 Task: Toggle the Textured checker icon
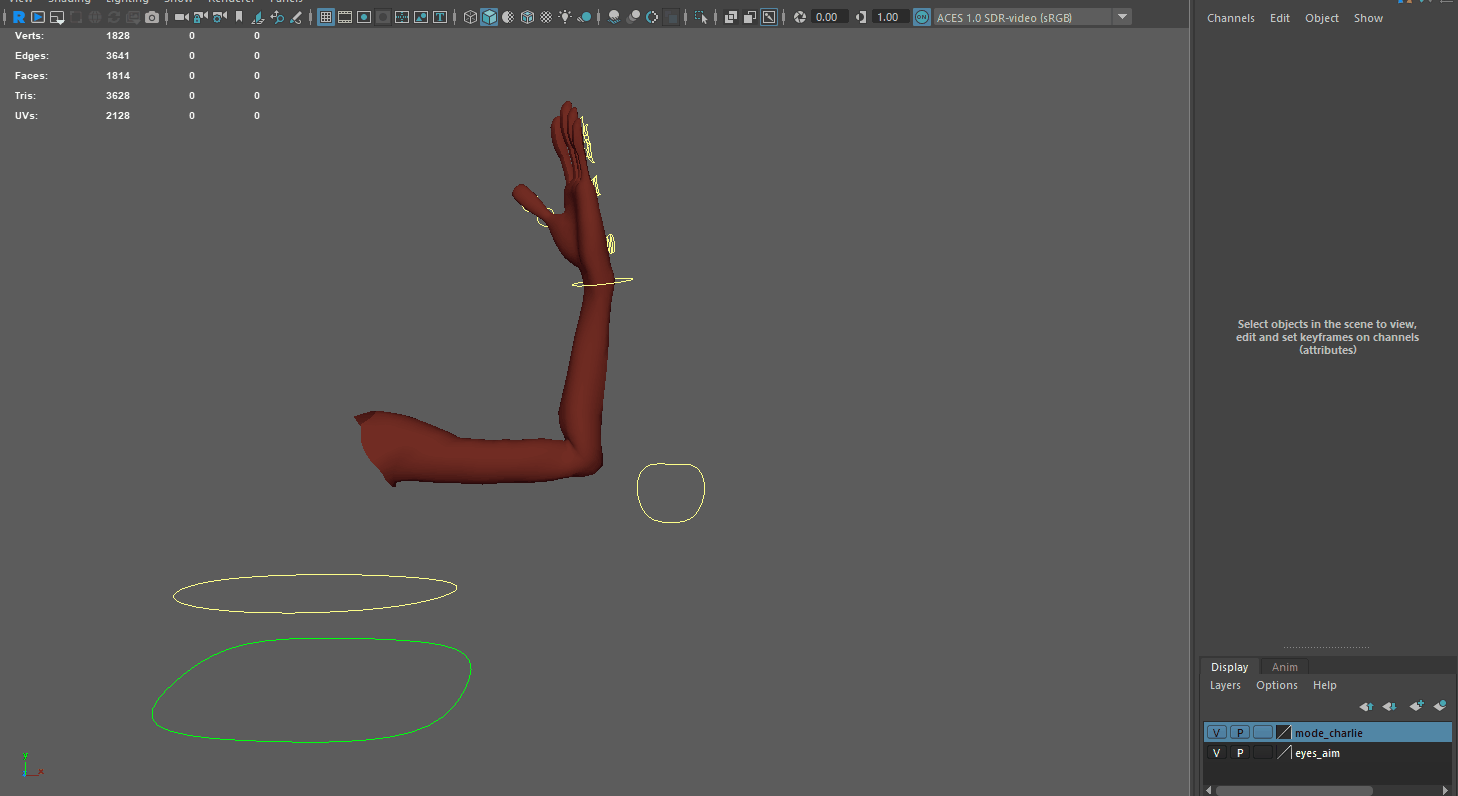coord(546,17)
